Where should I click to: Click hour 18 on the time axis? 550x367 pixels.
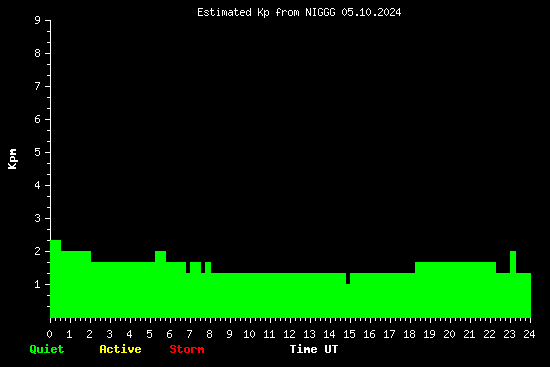pyautogui.click(x=409, y=334)
